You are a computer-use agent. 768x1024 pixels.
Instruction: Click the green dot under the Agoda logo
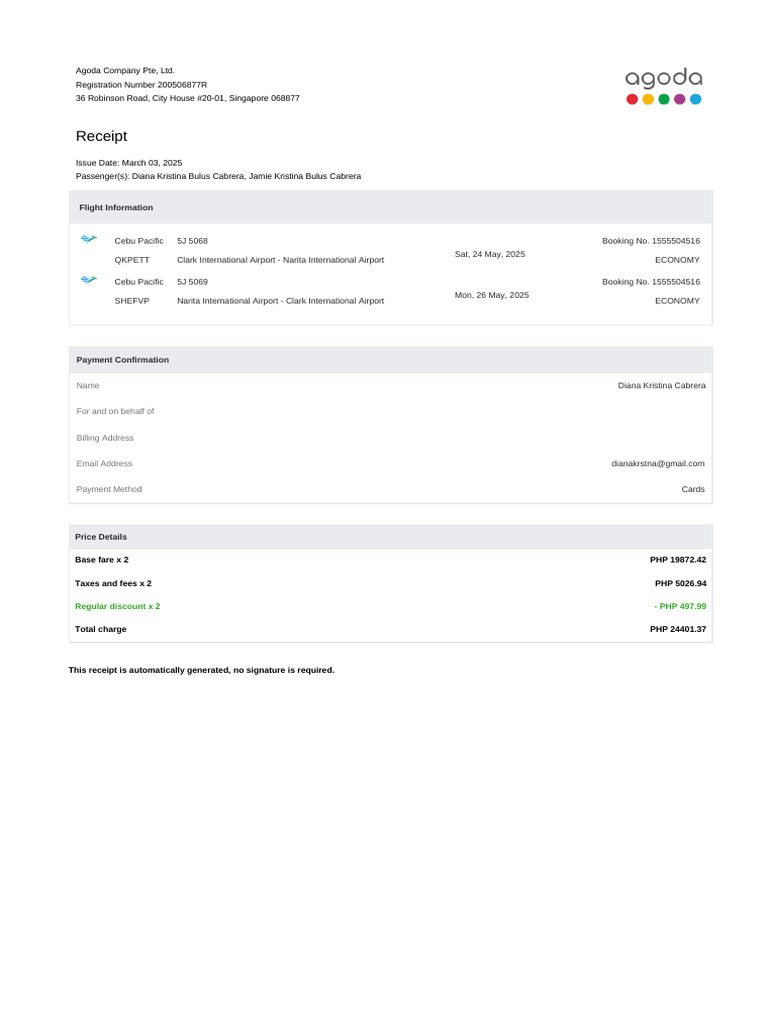[663, 99]
